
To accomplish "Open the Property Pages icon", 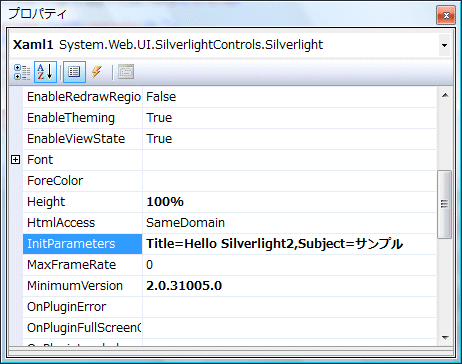I will click(x=126, y=72).
